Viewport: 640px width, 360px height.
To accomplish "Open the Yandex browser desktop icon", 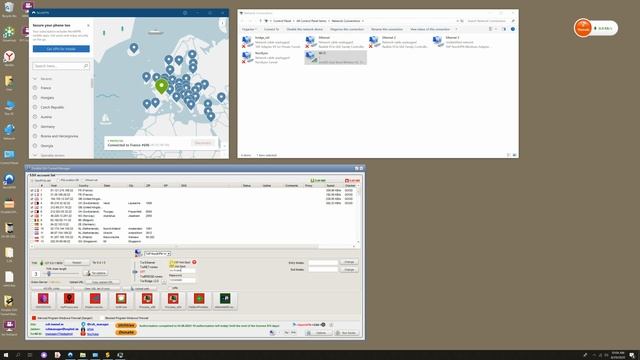I will point(9,57).
